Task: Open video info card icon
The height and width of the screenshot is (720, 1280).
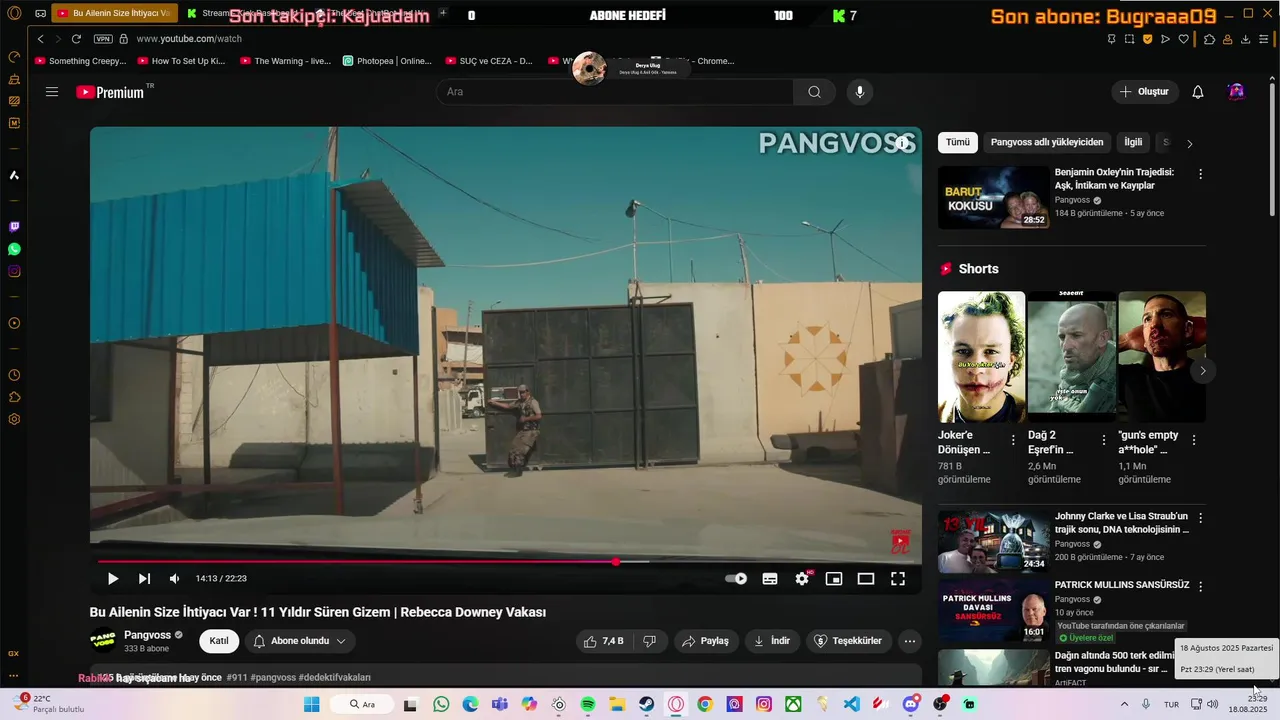Action: 903,143
